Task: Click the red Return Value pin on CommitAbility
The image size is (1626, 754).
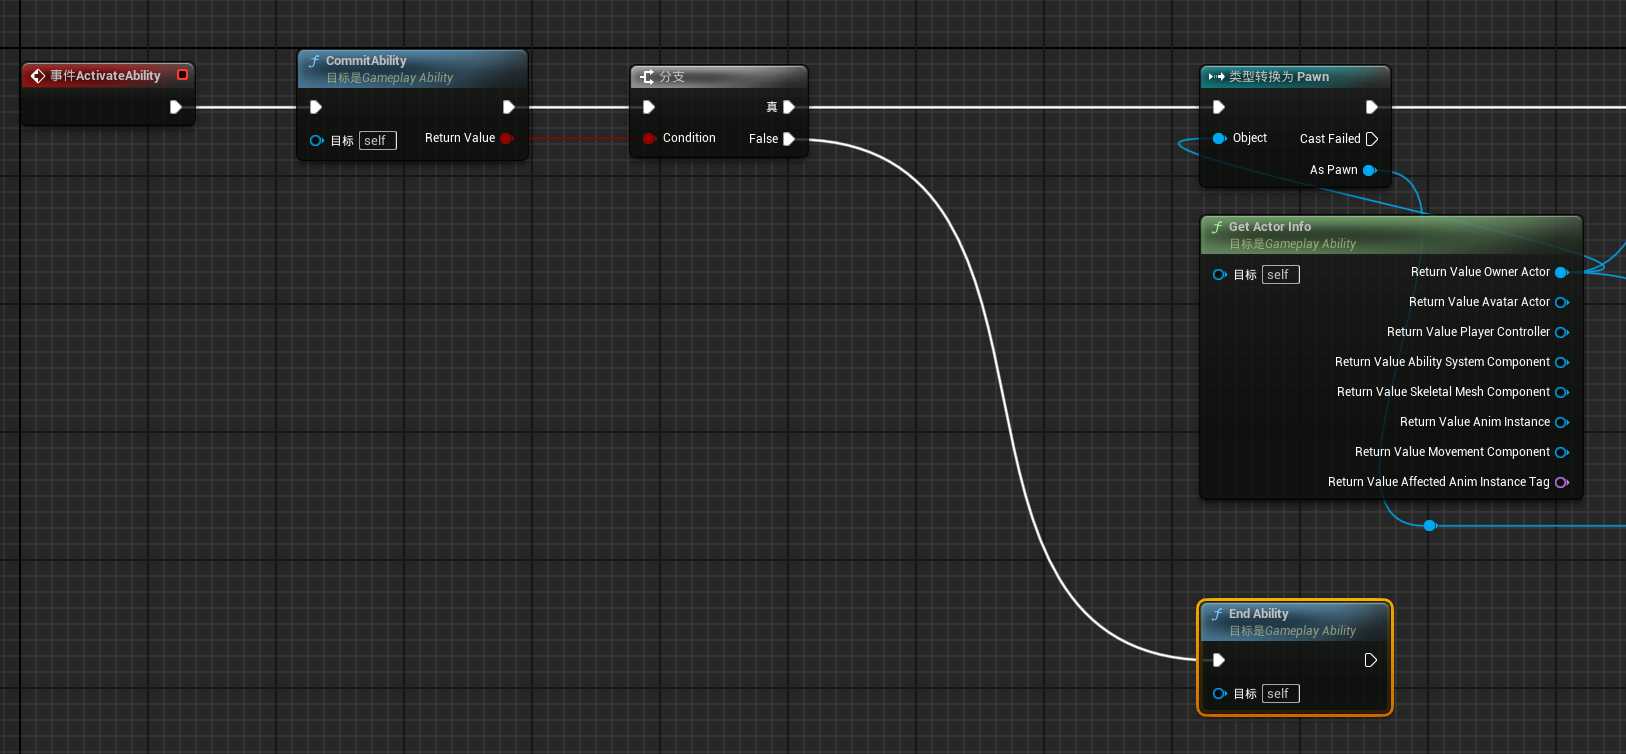Action: click(x=506, y=138)
